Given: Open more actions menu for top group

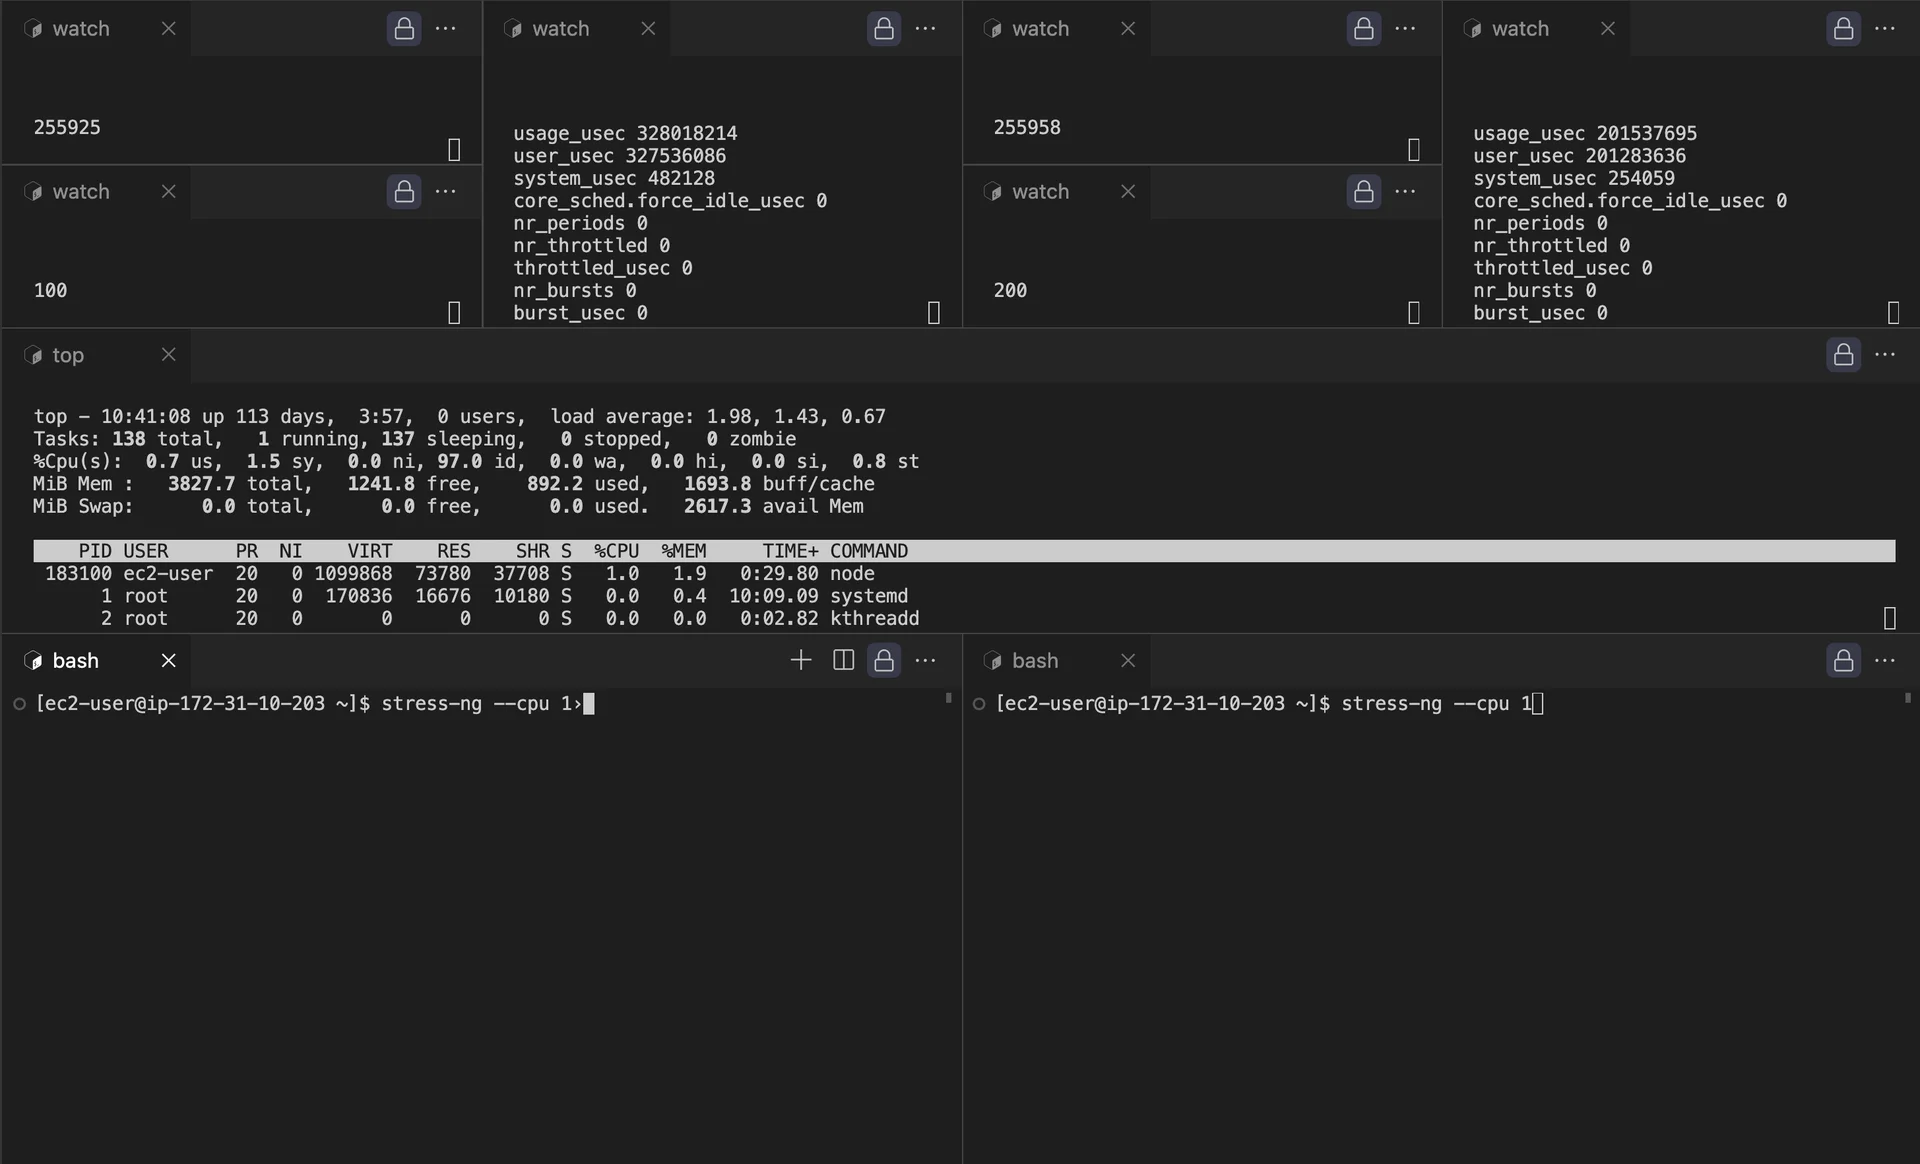Looking at the screenshot, I should tap(1885, 355).
